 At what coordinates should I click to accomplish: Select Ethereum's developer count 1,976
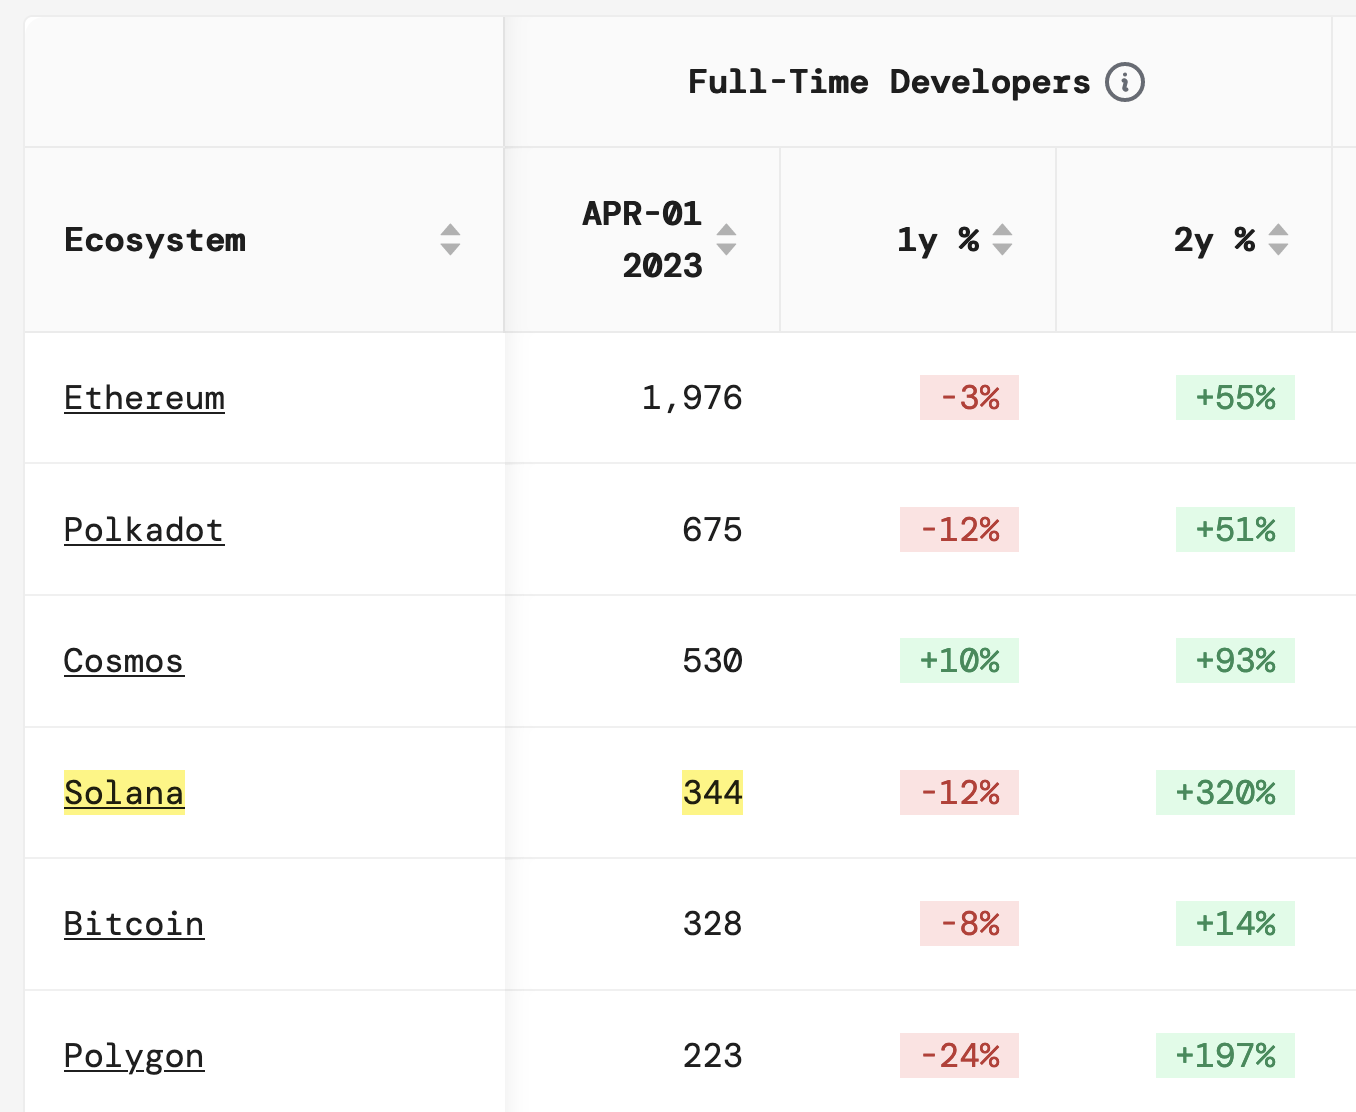coord(692,398)
